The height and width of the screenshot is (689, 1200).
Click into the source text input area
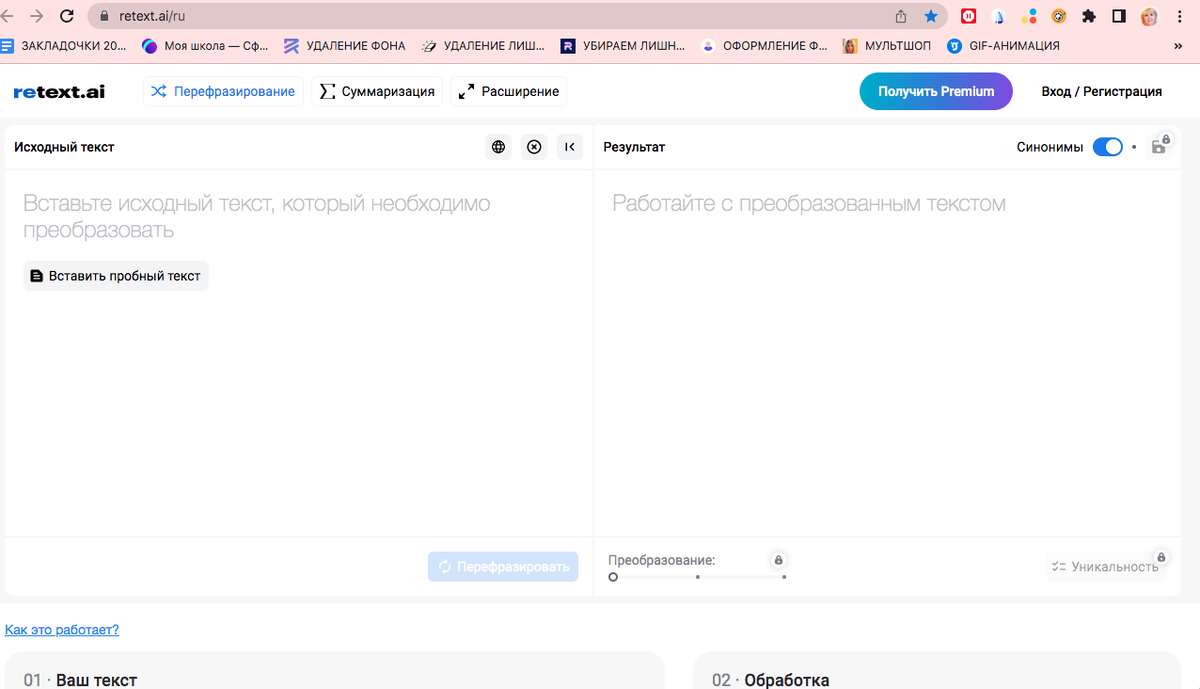(299, 352)
